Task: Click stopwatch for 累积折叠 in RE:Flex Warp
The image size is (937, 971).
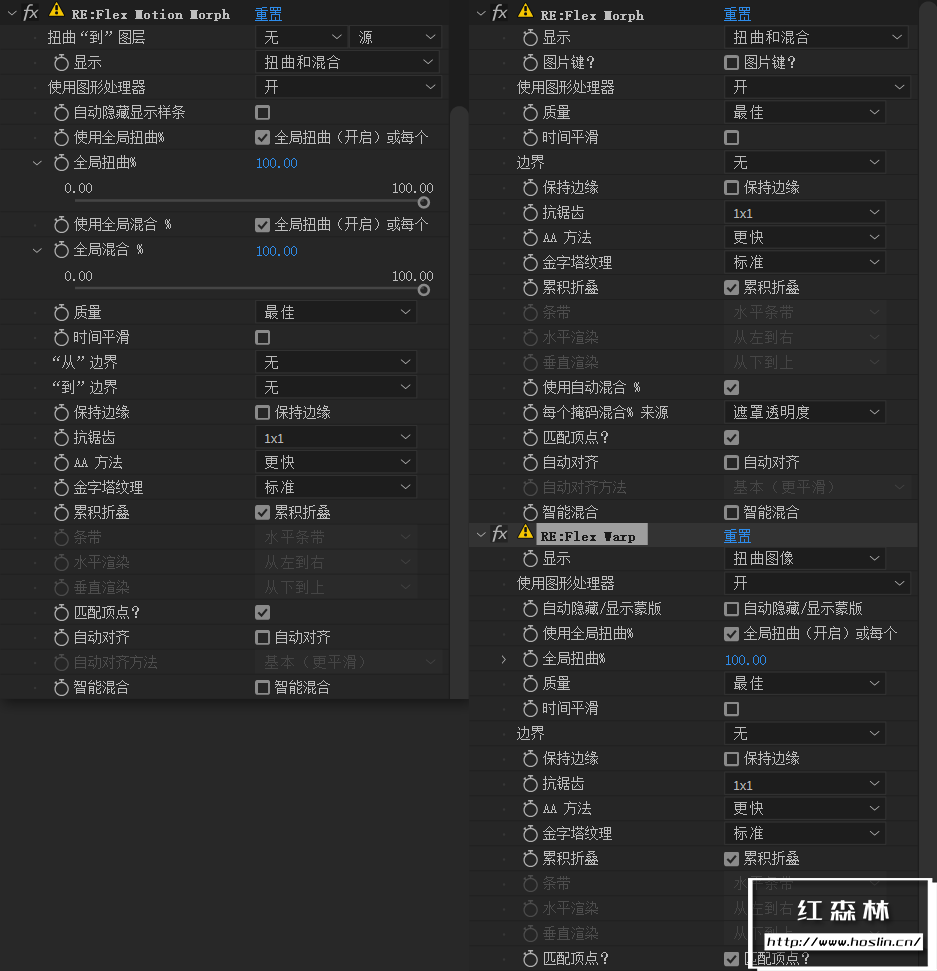Action: [x=530, y=859]
